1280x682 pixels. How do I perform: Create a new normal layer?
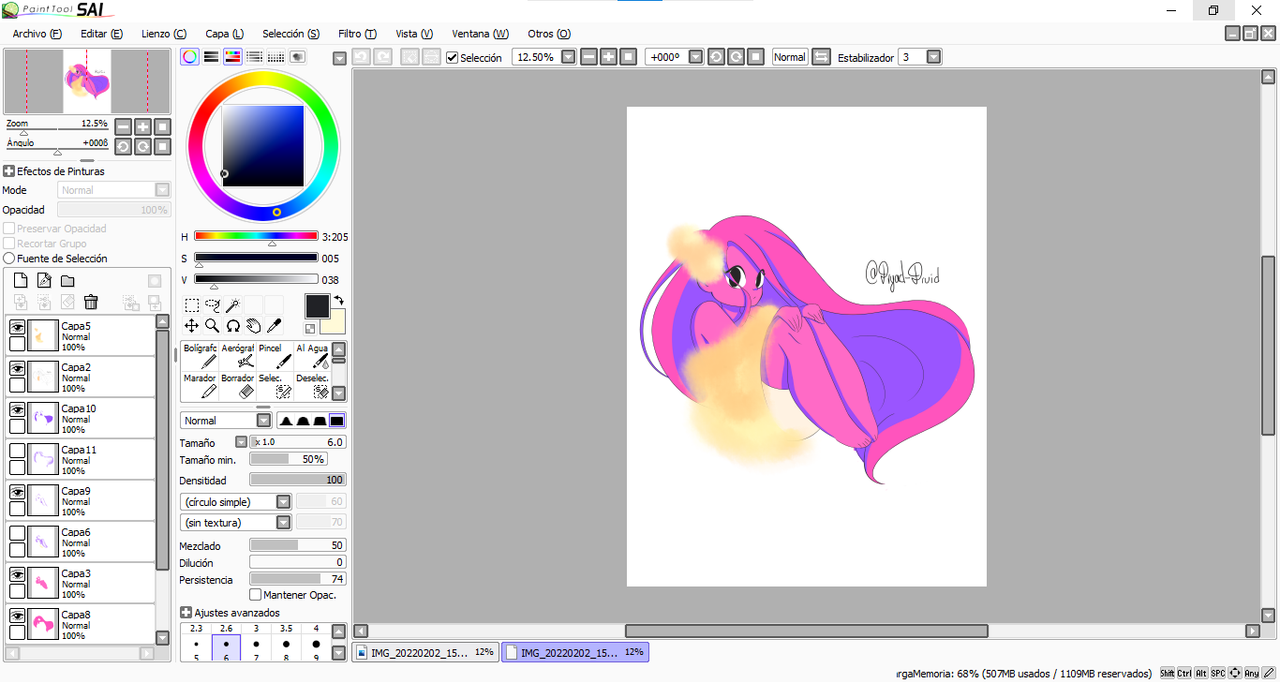(20, 281)
